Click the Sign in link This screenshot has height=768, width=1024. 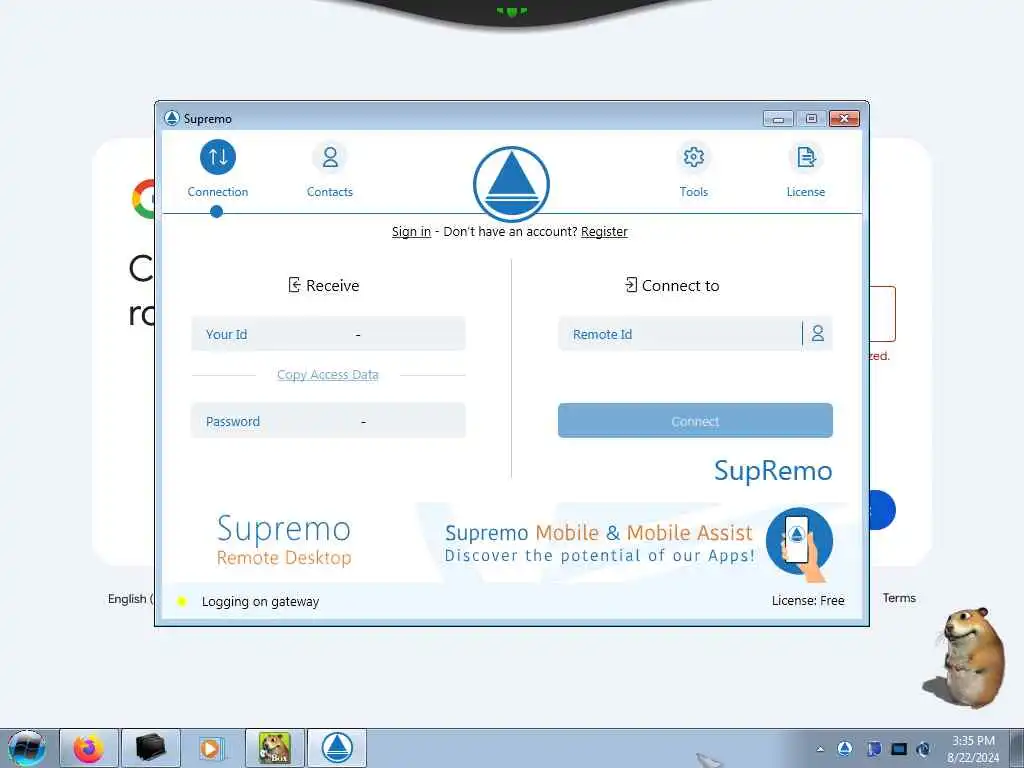pos(411,231)
